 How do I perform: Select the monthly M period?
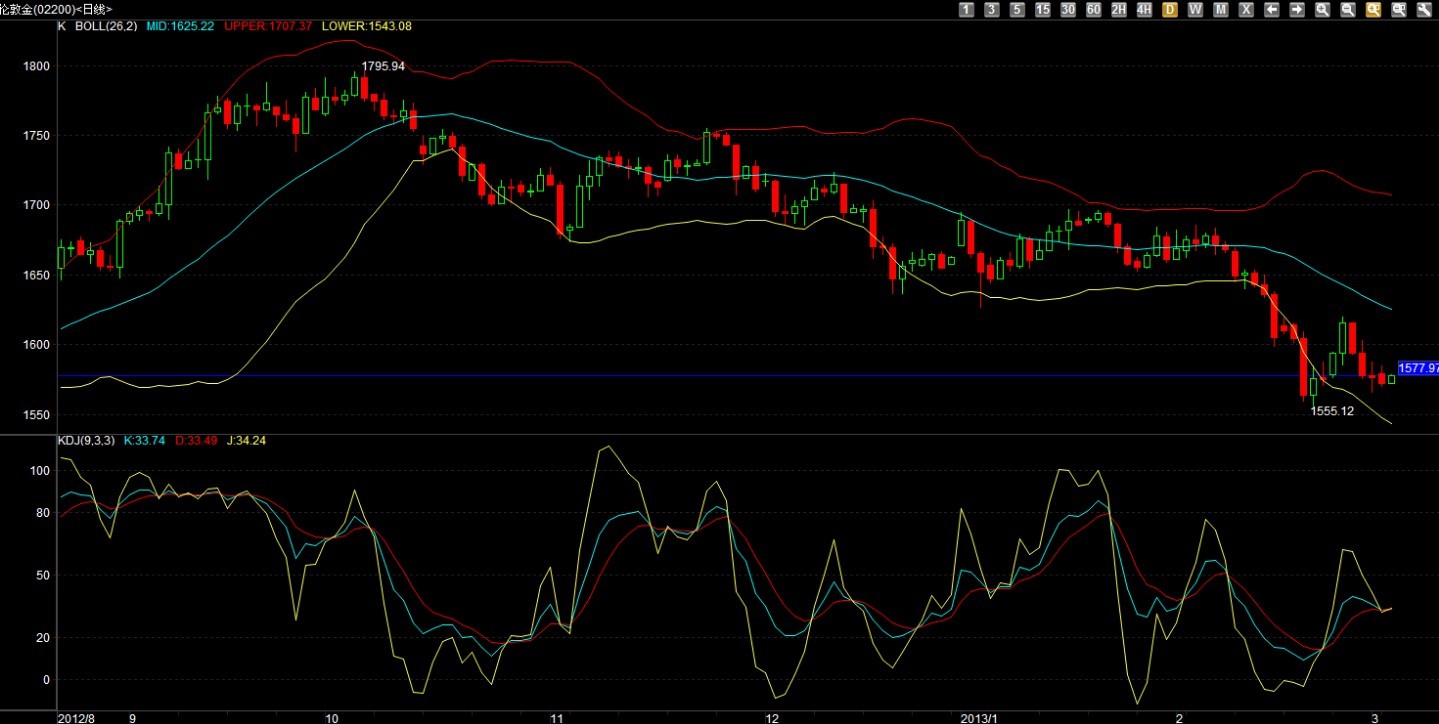(x=1221, y=9)
